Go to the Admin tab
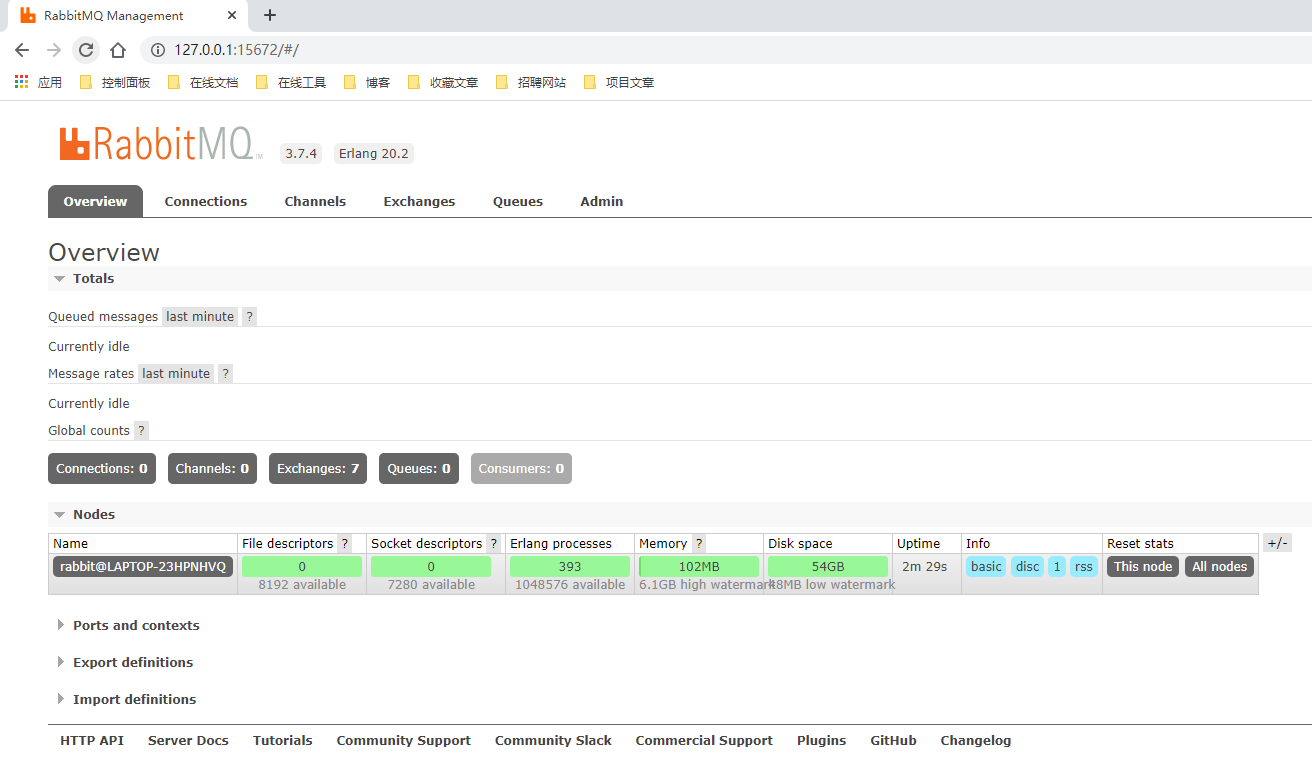 pyautogui.click(x=602, y=201)
